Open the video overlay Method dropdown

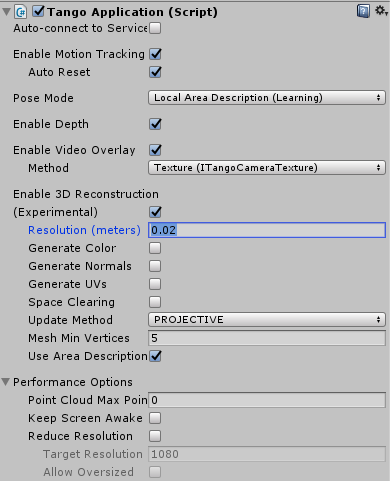pyautogui.click(x=267, y=168)
